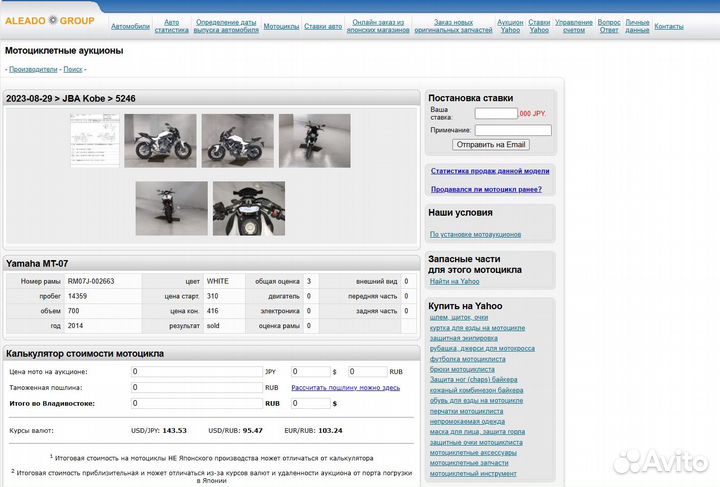The width and height of the screenshot is (720, 487).
Task: Open the motorcycle right-side photo thumbnail
Action: [237, 140]
